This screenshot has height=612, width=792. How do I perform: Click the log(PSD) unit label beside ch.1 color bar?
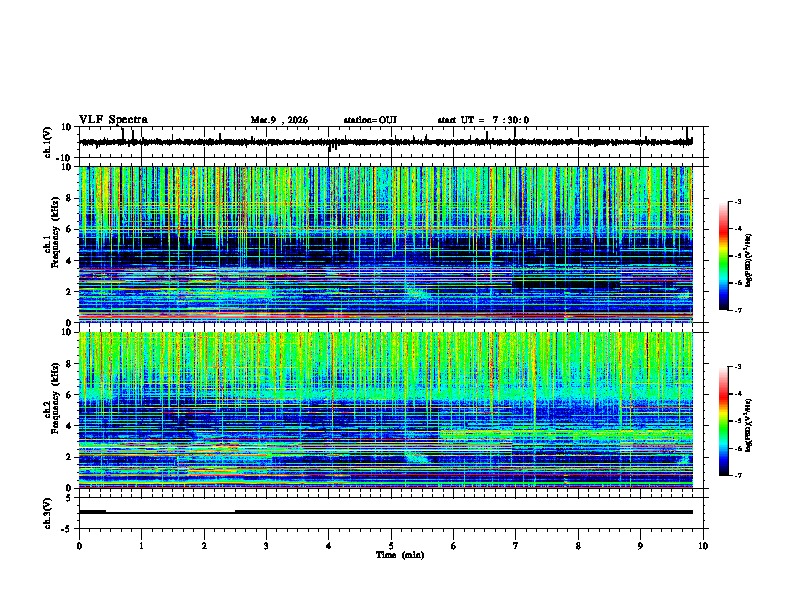click(749, 260)
